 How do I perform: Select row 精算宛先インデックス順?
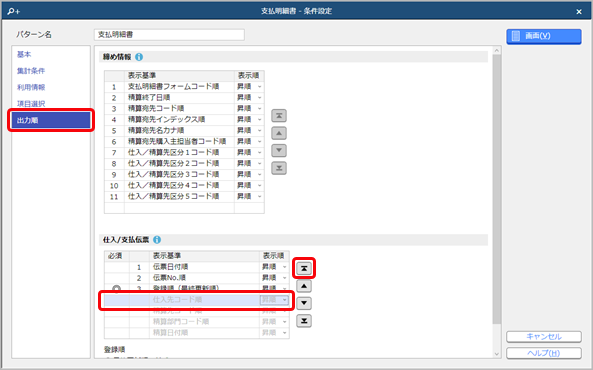coord(184,120)
